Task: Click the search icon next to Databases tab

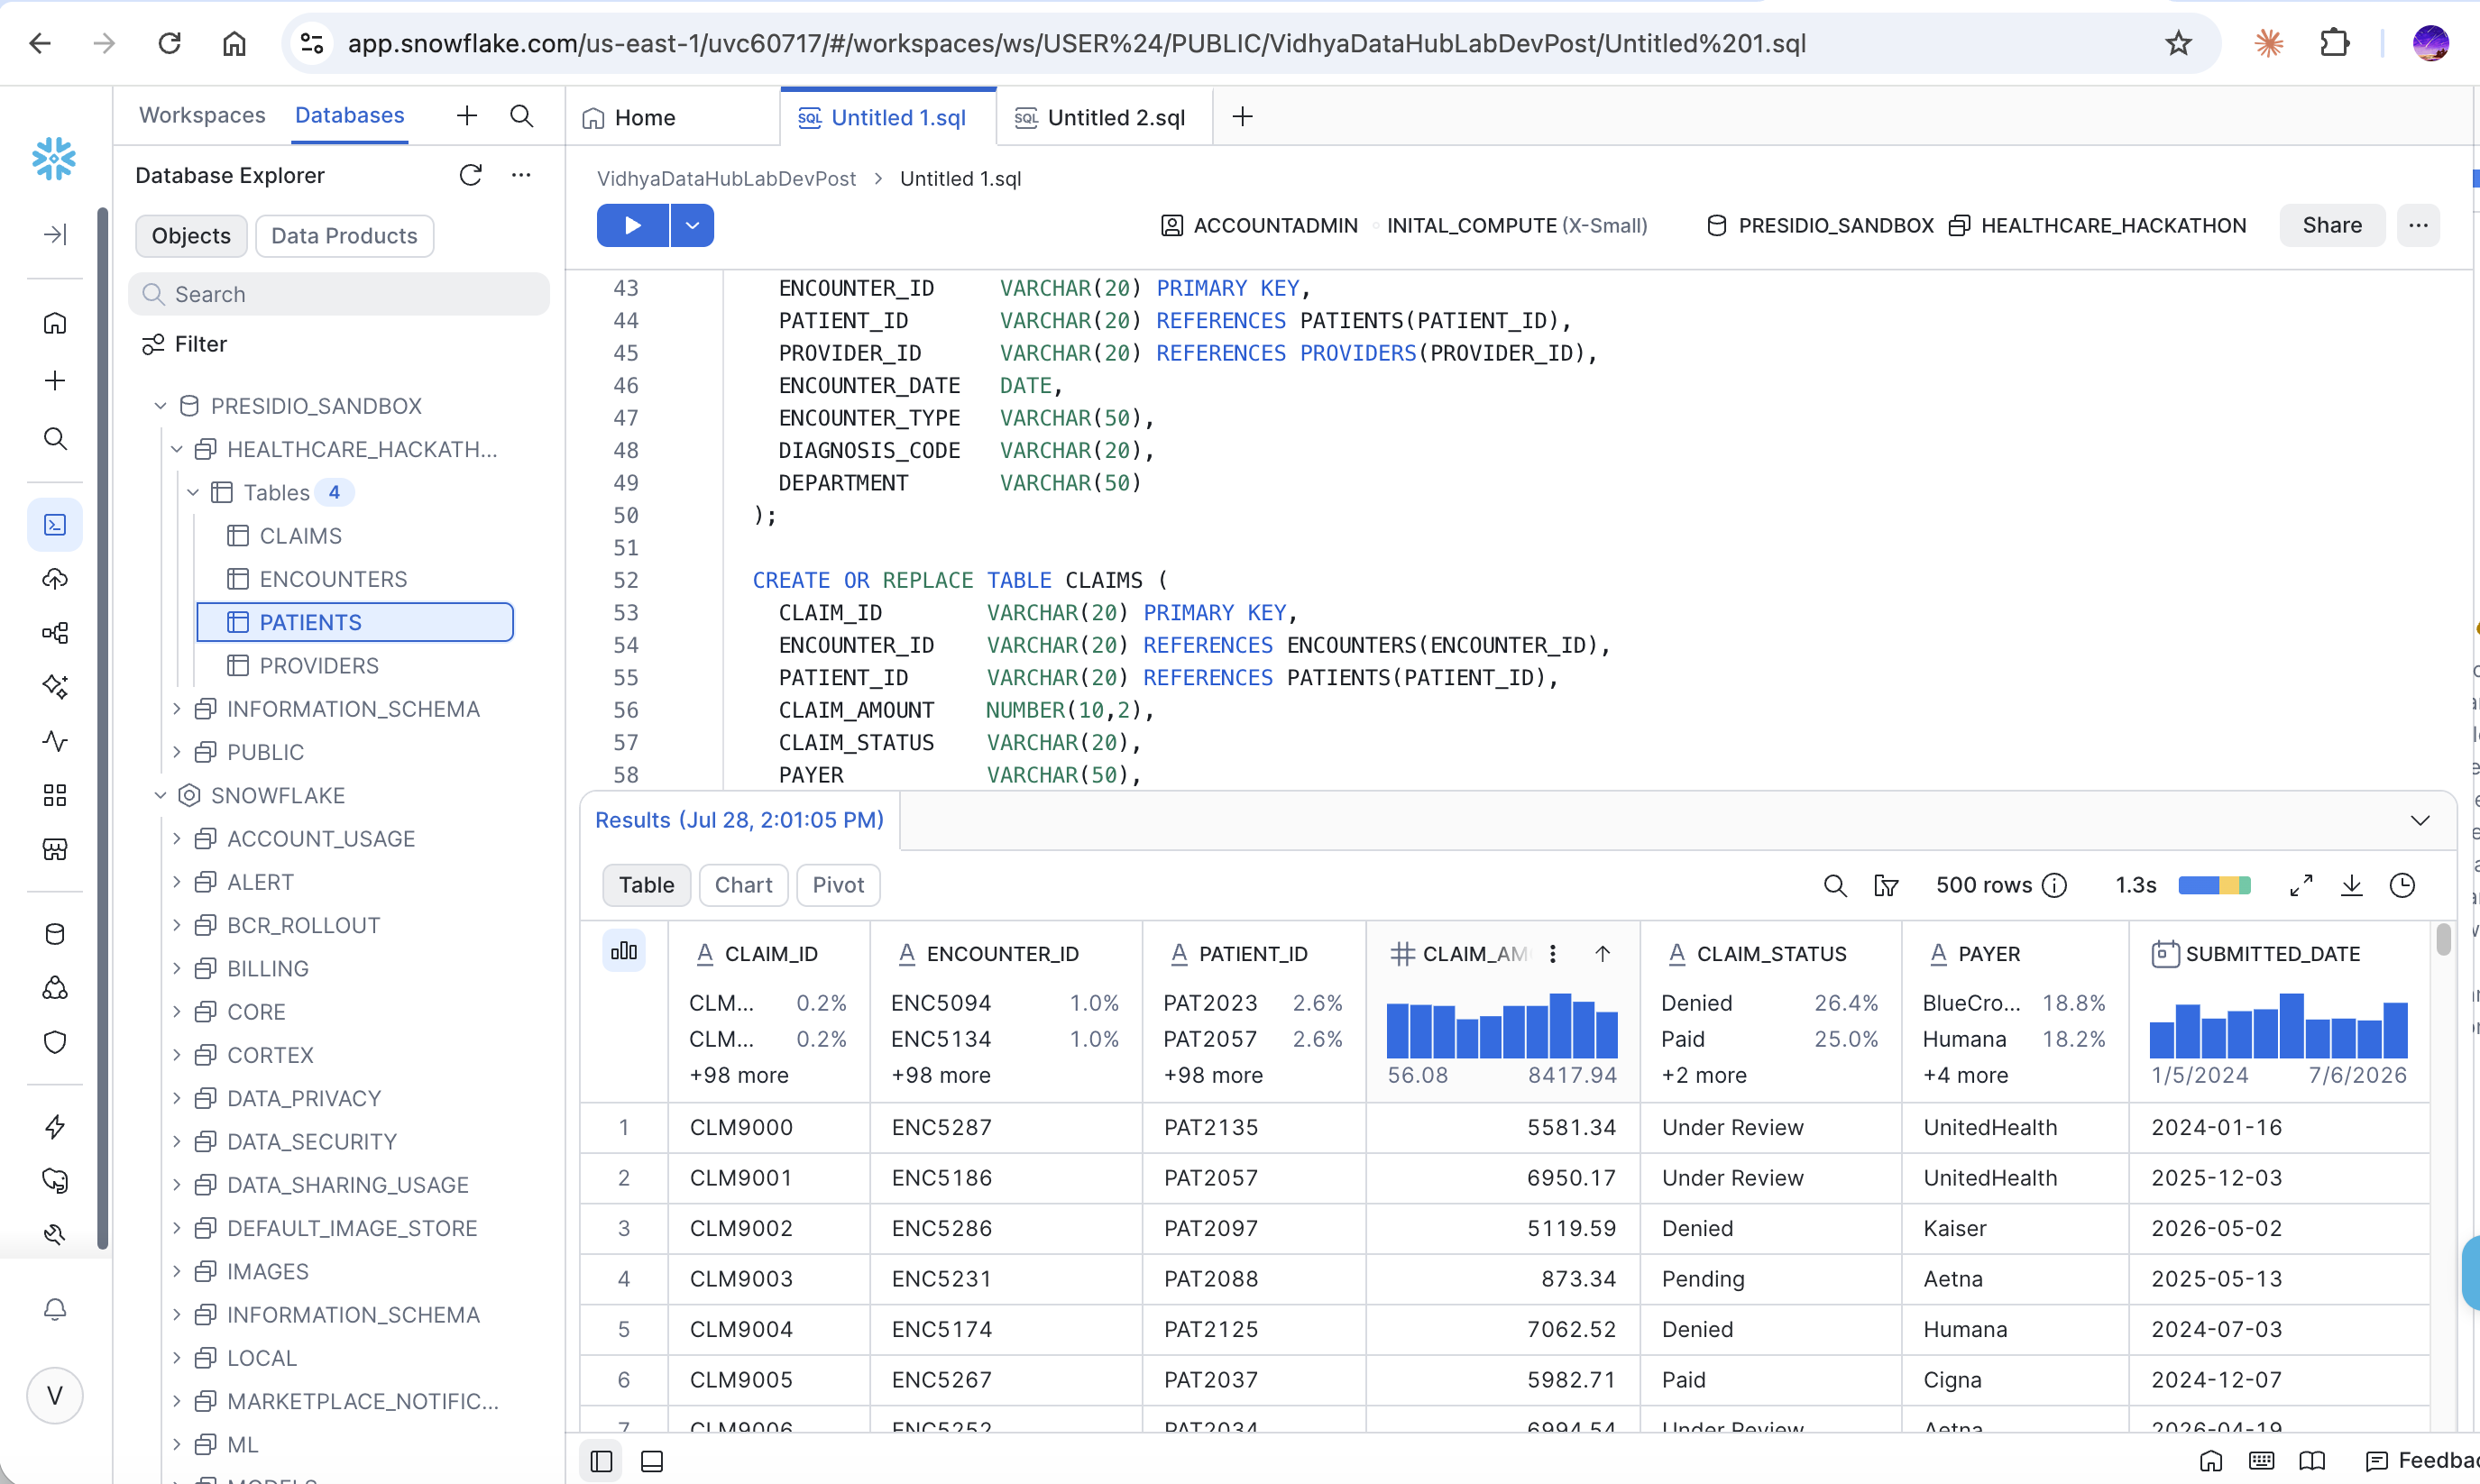Action: (521, 116)
